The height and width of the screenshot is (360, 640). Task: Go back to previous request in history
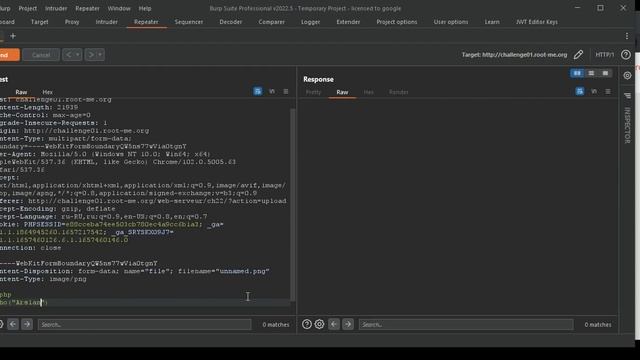[x=69, y=55]
